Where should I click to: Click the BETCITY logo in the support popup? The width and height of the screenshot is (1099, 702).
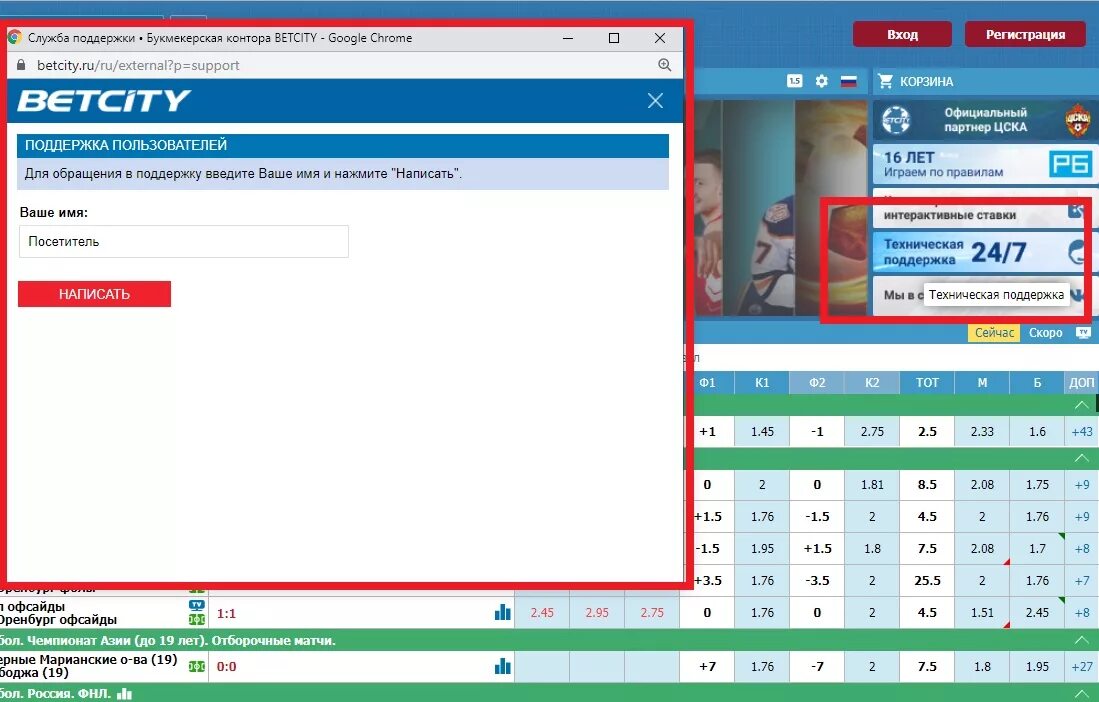(104, 101)
